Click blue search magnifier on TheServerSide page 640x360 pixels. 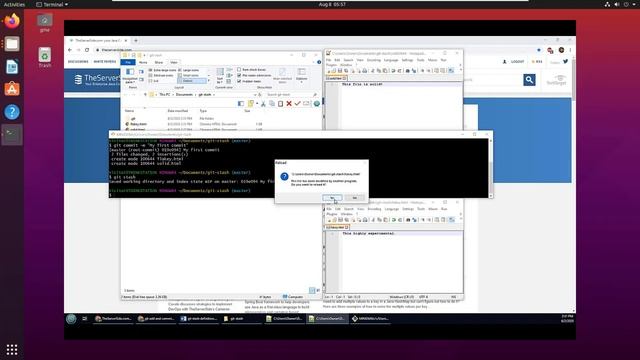tap(529, 80)
